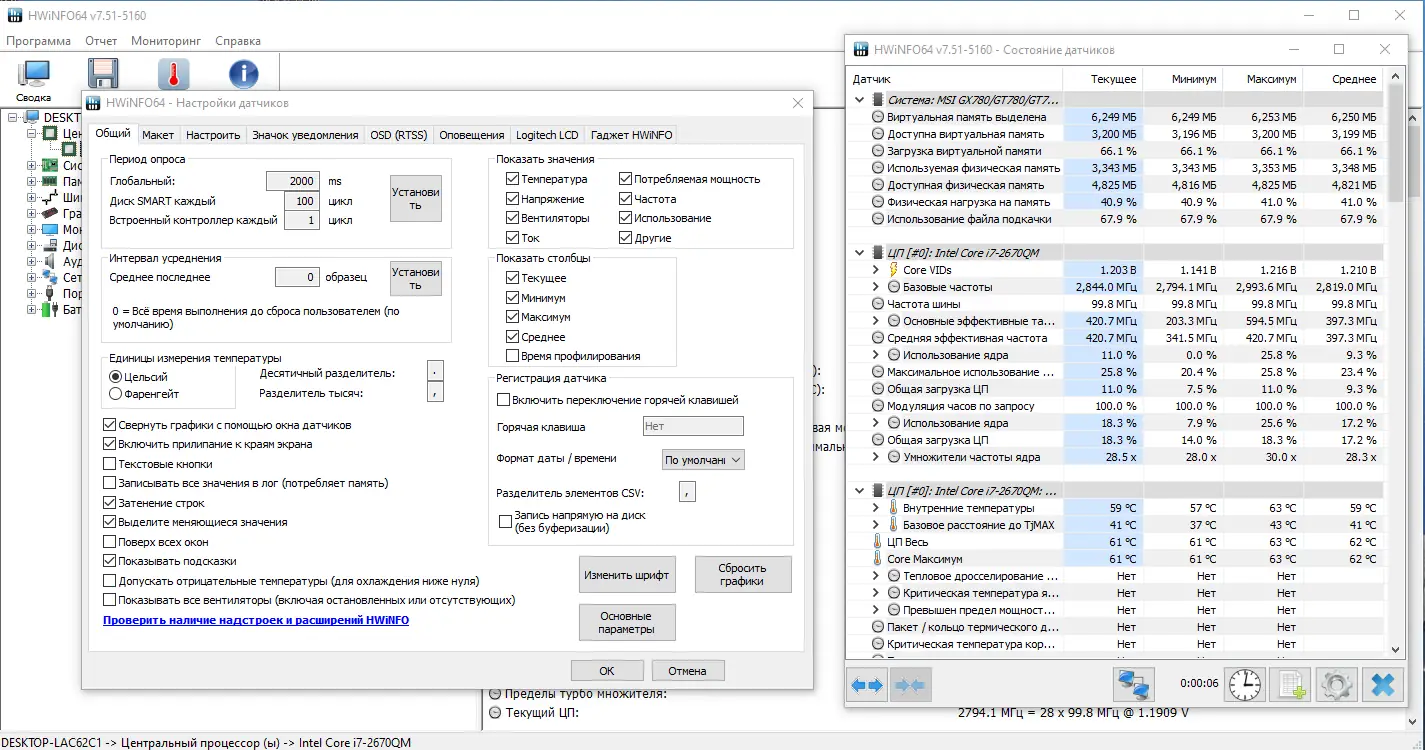This screenshot has height=750, width=1425.
Task: Click the Глобальный polling period field
Action: click(293, 181)
